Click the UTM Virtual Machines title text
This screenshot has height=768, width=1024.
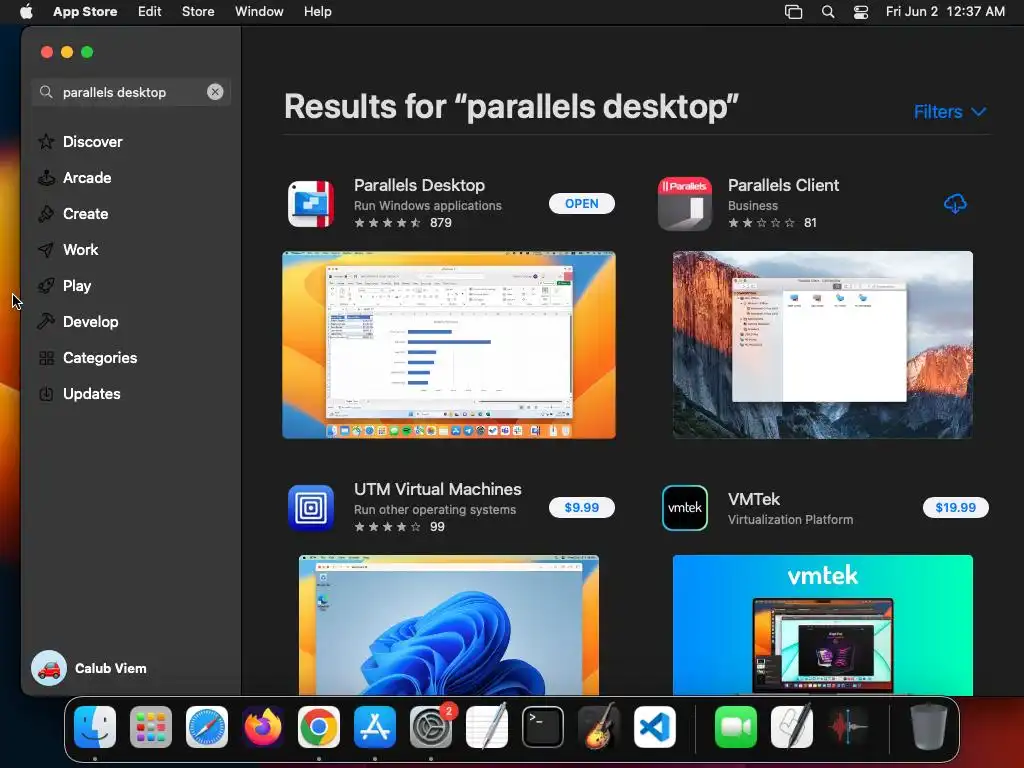(x=438, y=489)
